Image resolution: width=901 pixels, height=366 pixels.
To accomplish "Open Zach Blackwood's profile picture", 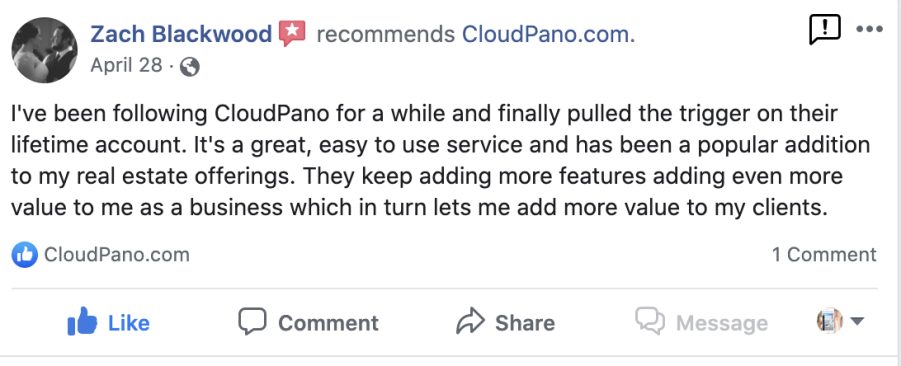I will [x=44, y=50].
